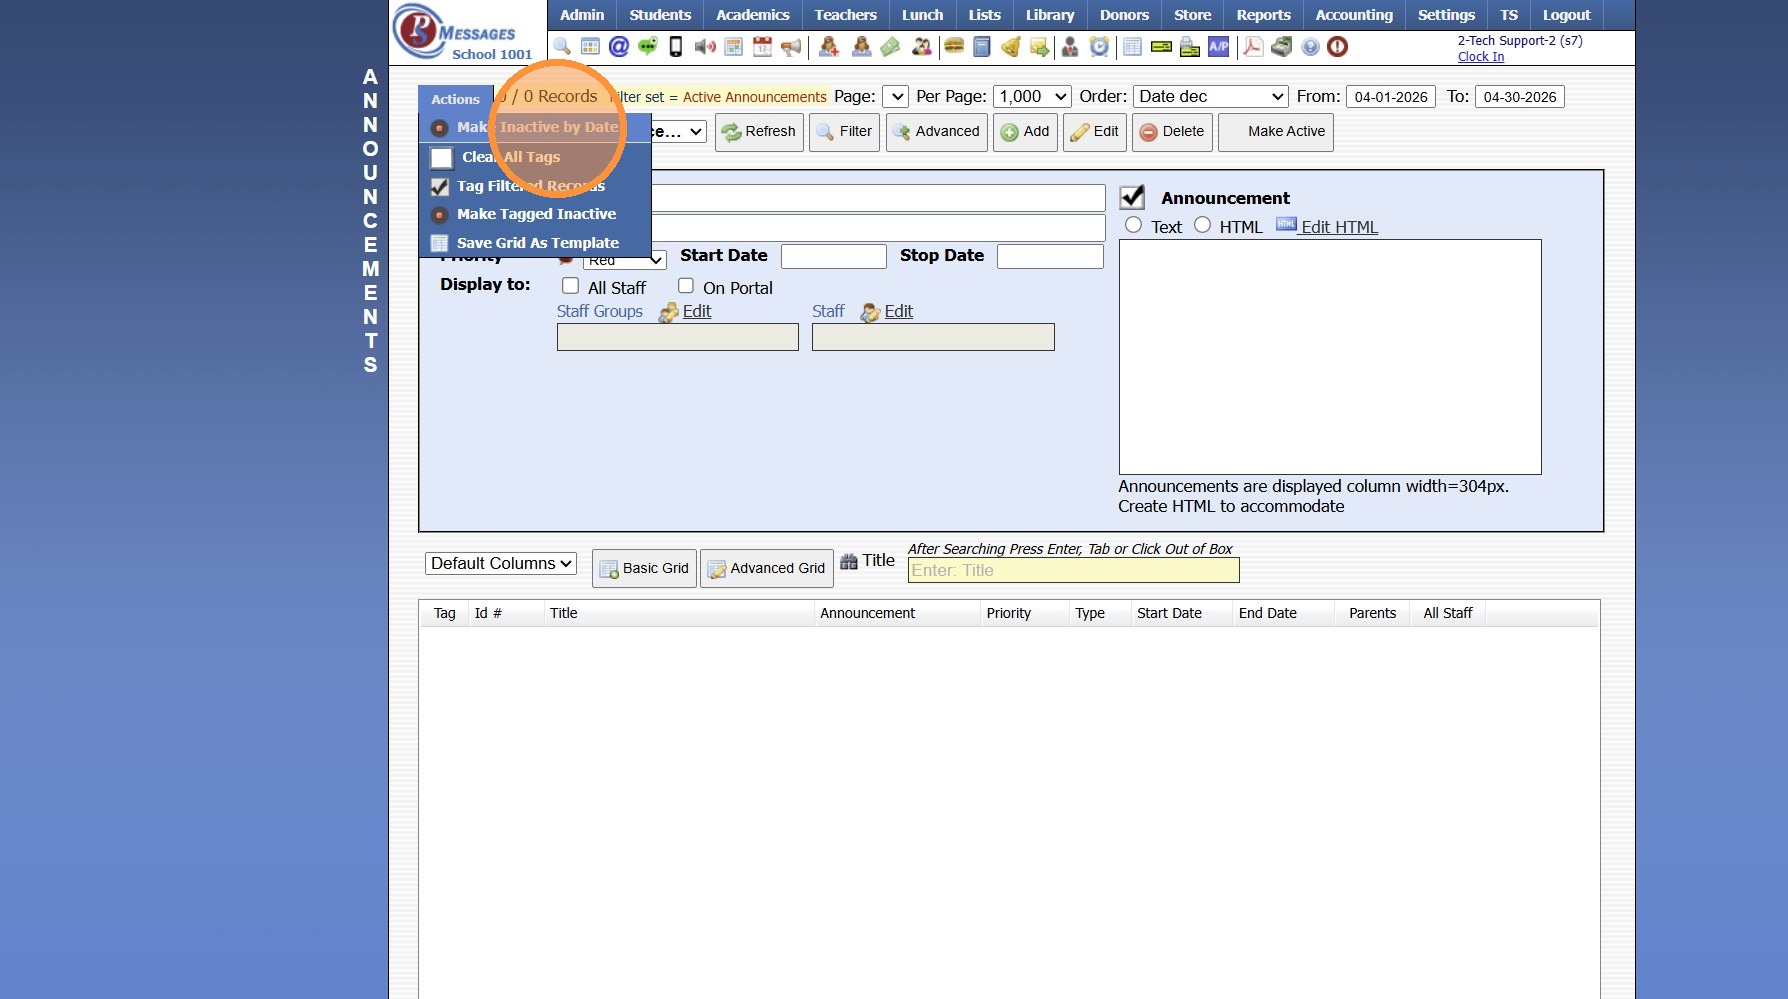Image resolution: width=1788 pixels, height=999 pixels.
Task: Open the partially hidden dropdown beside Refresh
Action: pos(680,131)
